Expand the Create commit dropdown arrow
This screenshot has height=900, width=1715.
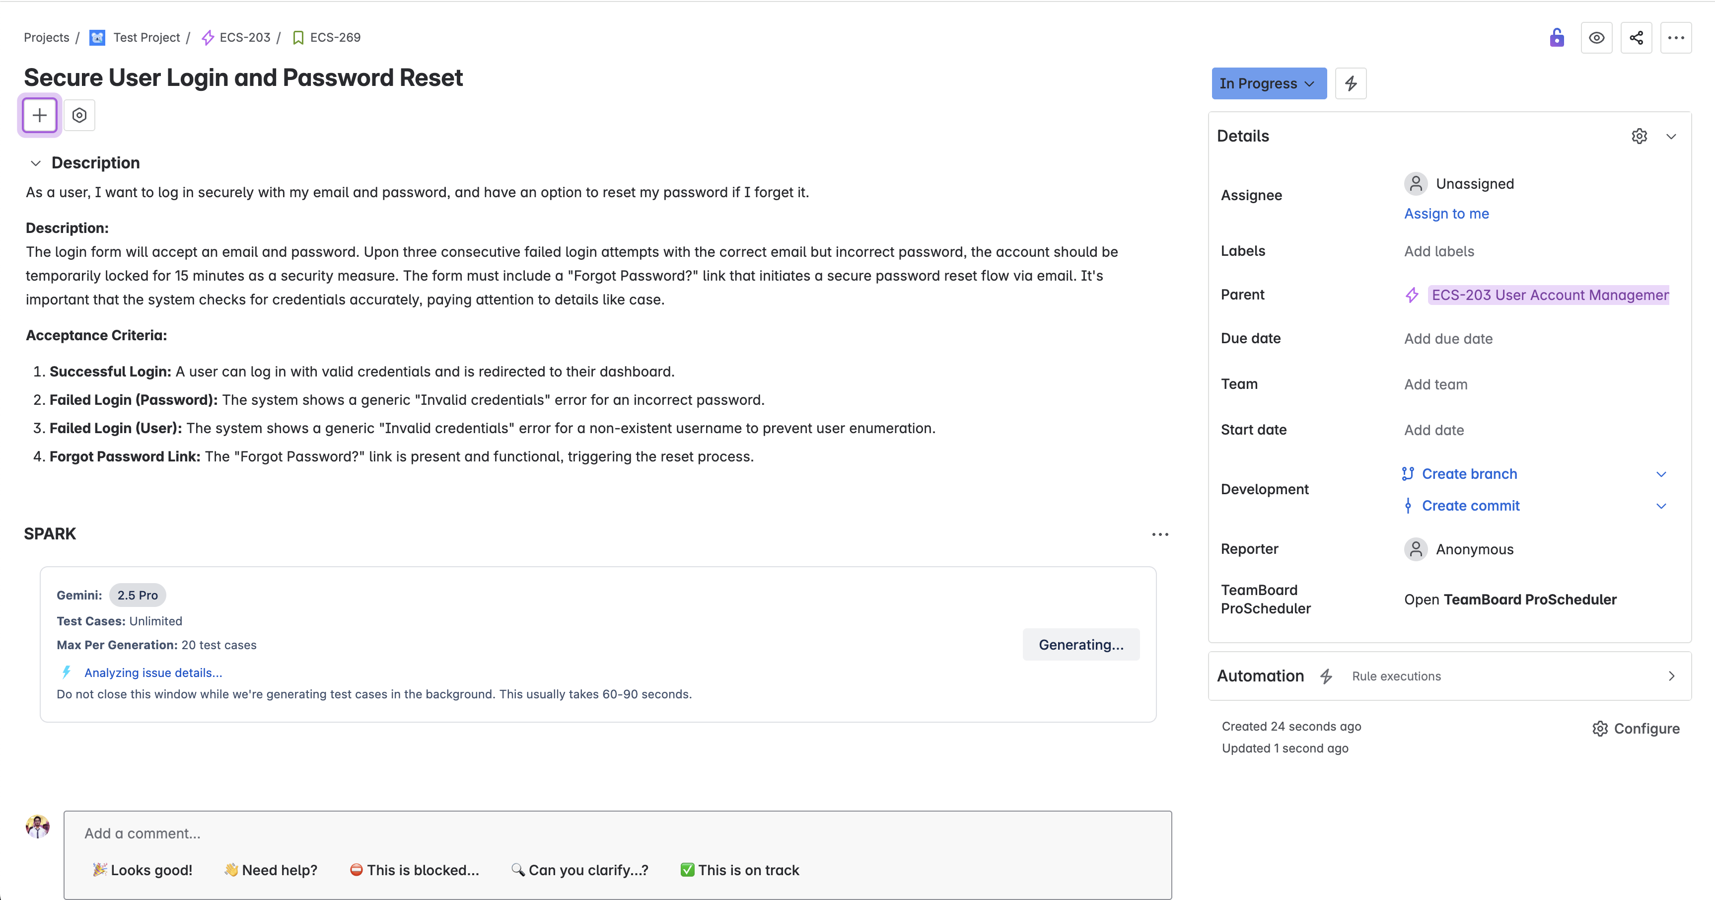point(1661,506)
